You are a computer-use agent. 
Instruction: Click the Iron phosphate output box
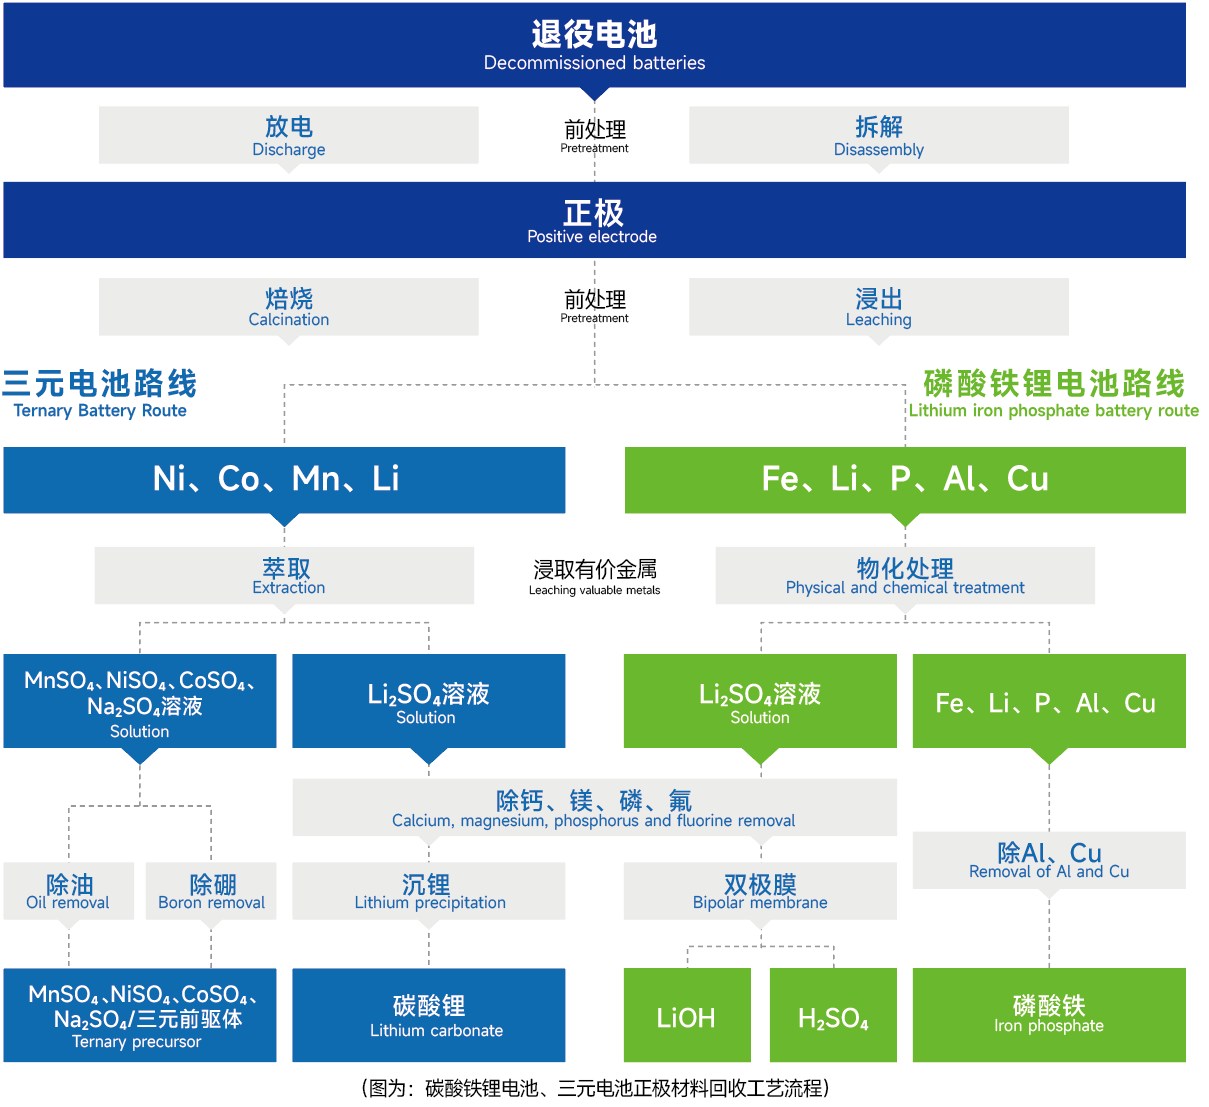[1048, 1015]
